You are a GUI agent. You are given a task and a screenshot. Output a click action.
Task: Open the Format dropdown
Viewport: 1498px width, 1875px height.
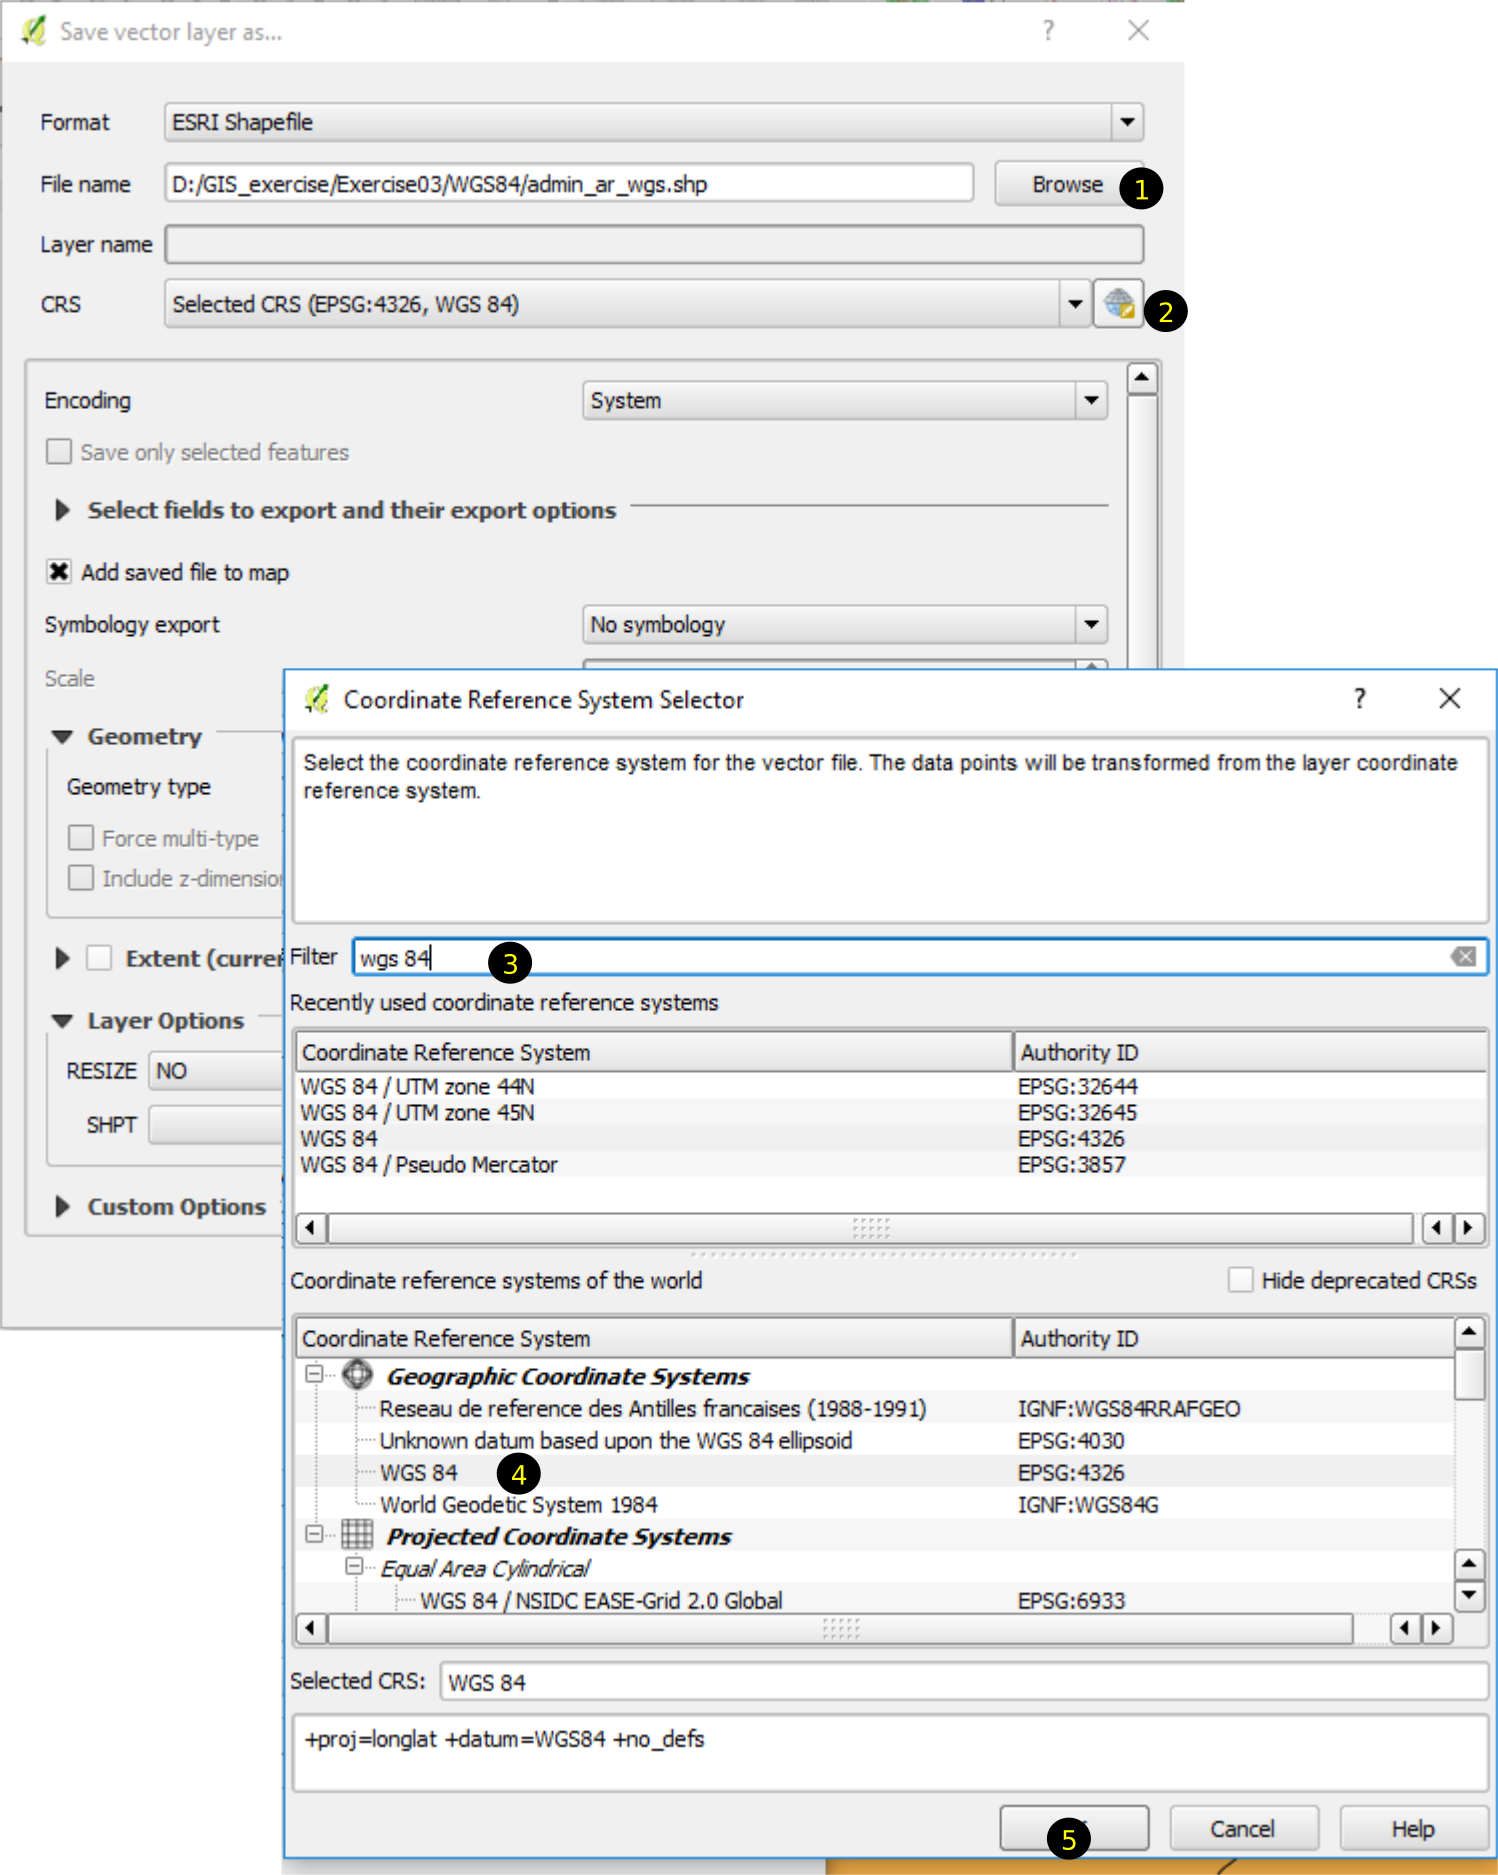coord(1127,122)
